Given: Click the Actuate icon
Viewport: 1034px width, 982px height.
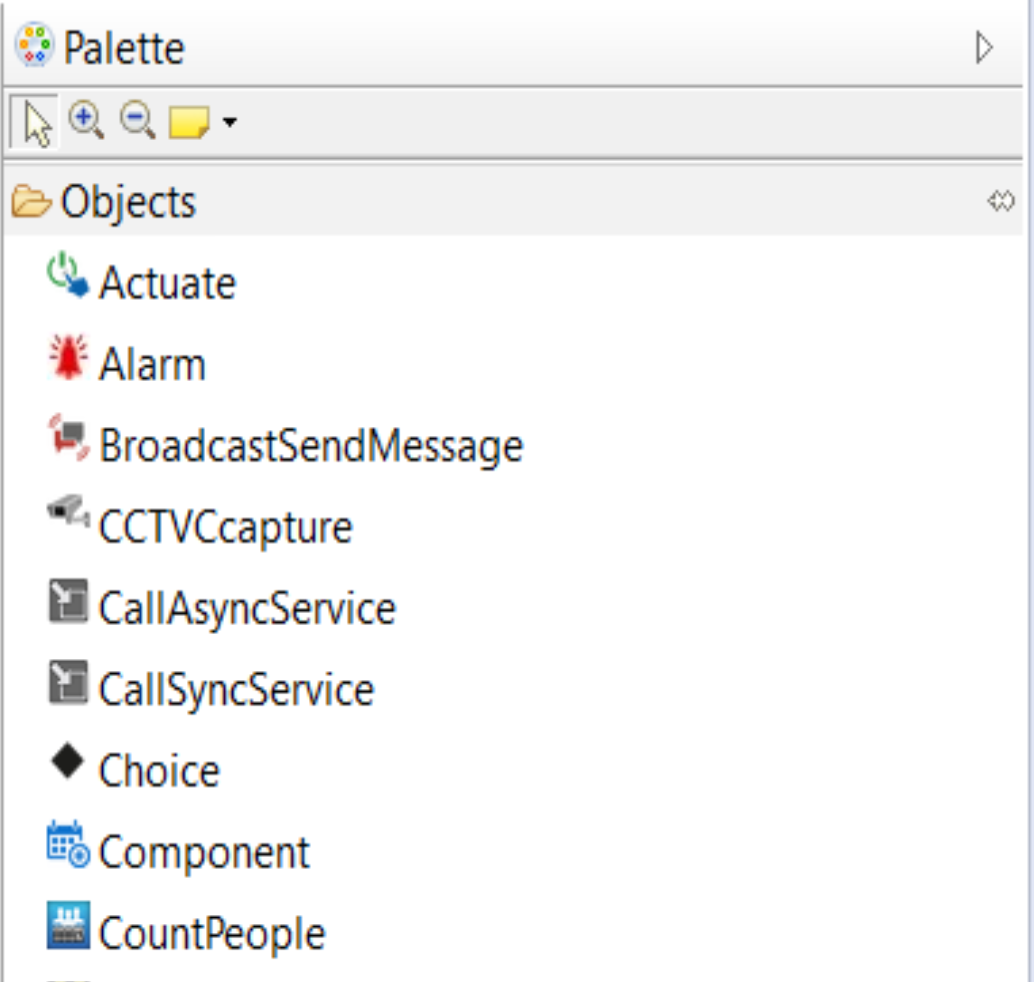Looking at the screenshot, I should [x=67, y=276].
